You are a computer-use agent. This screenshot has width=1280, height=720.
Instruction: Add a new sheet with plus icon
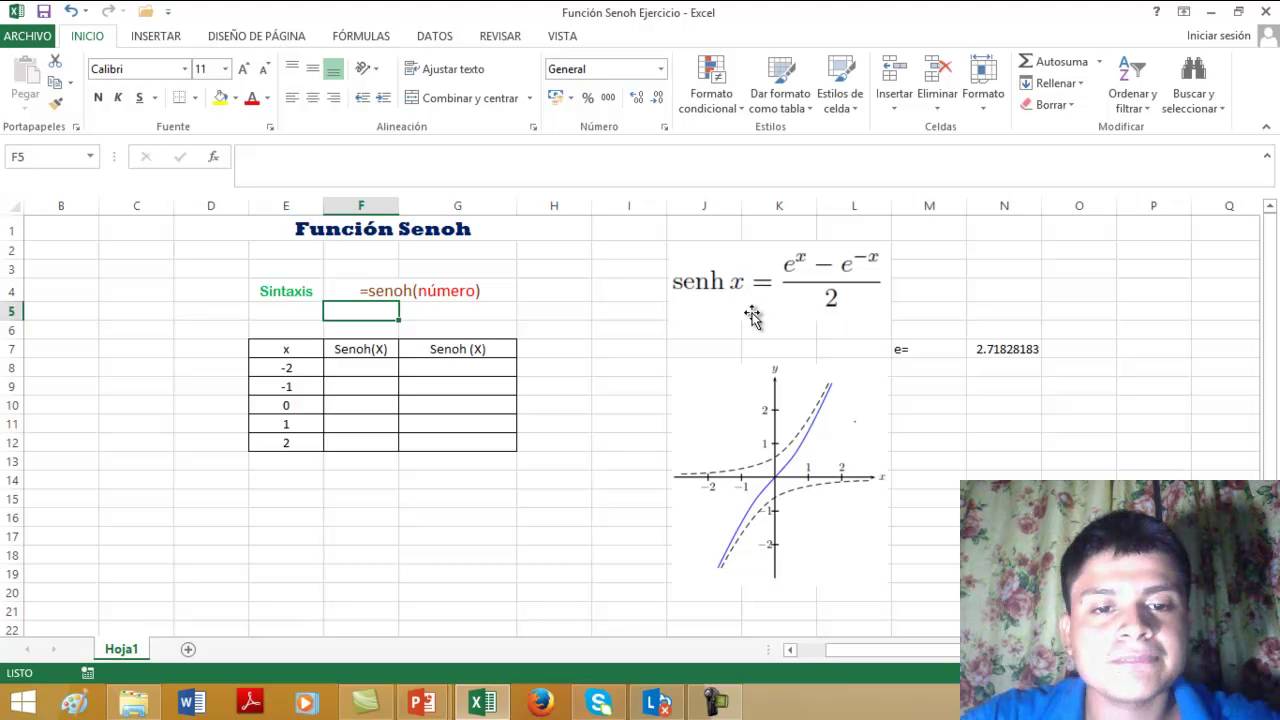[x=188, y=649]
